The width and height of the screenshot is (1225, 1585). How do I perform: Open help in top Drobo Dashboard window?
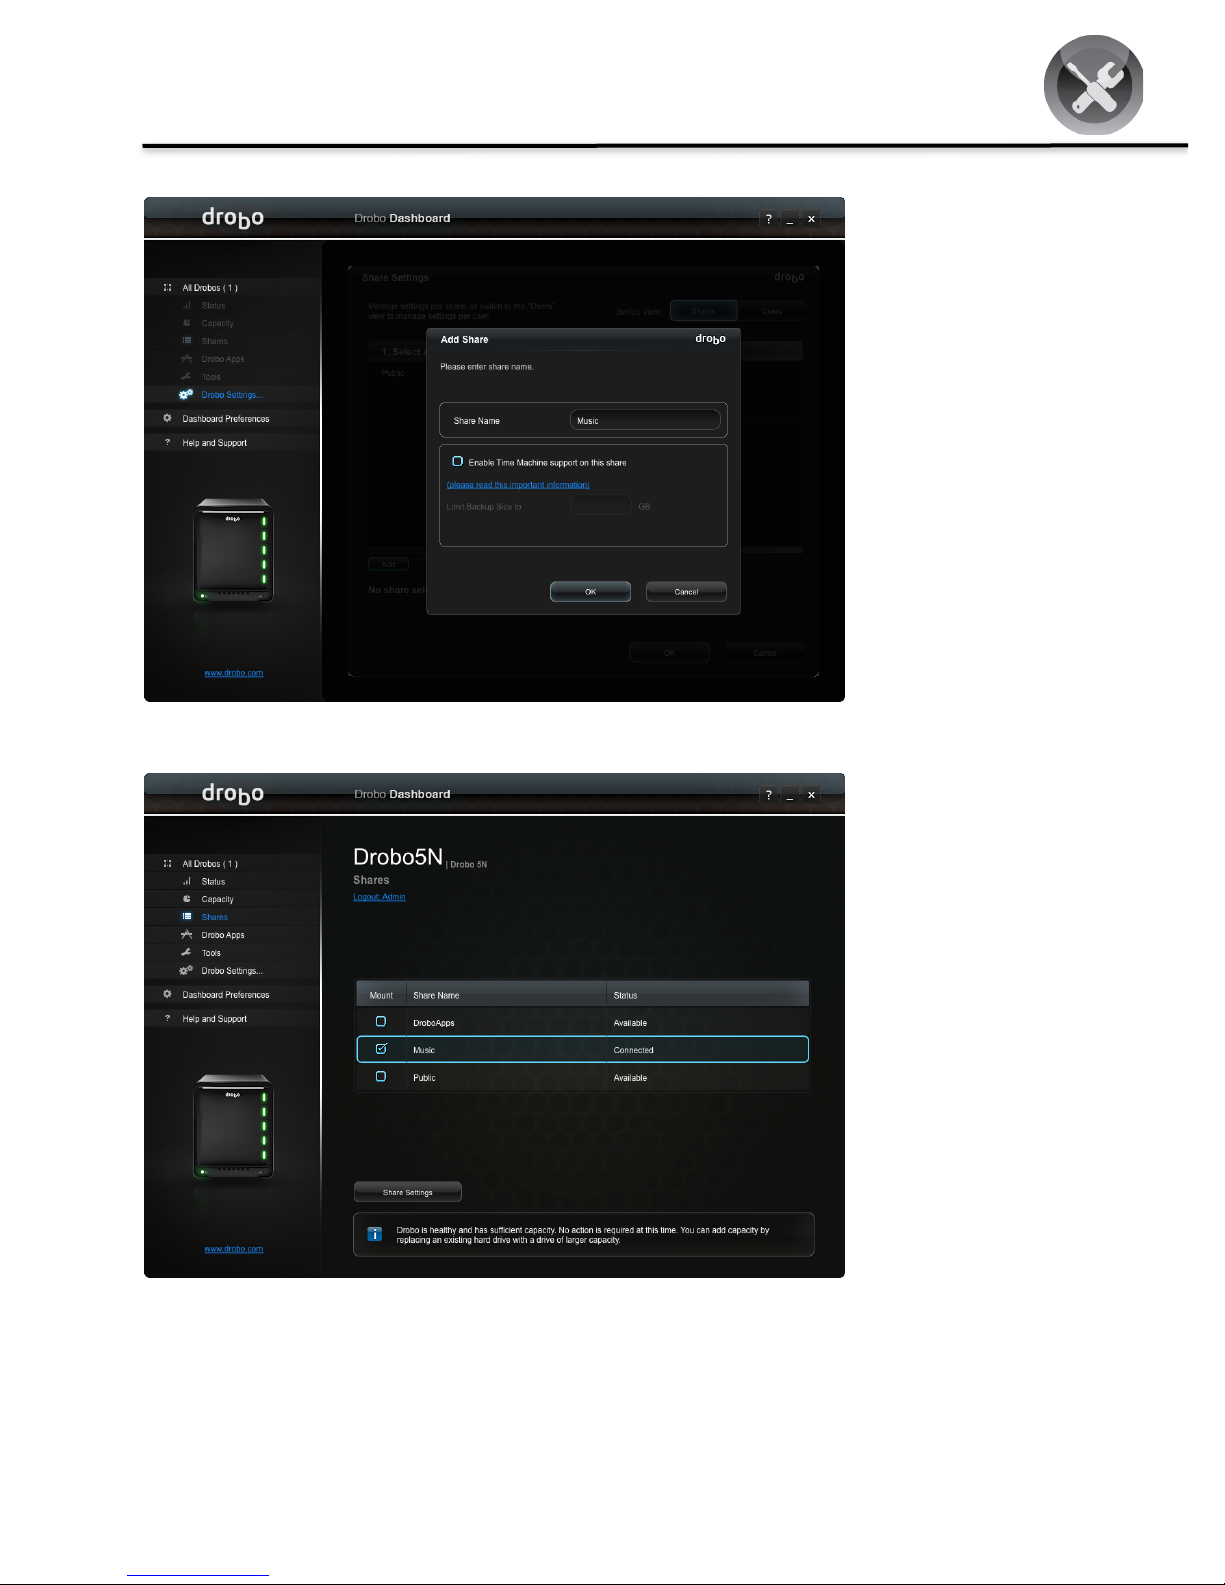pos(768,219)
